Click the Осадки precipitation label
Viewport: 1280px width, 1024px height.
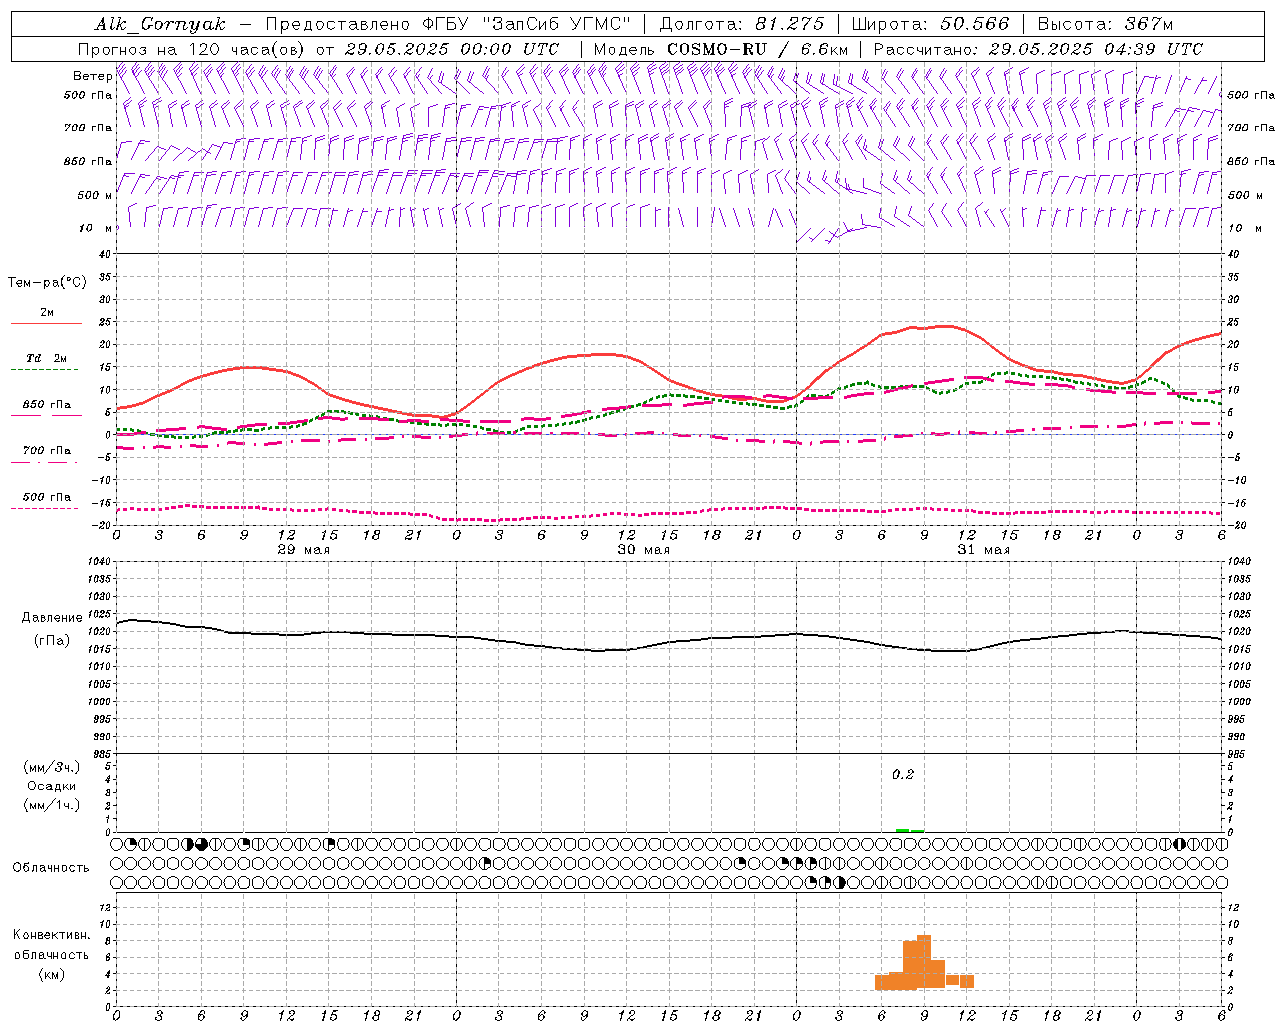pos(52,786)
